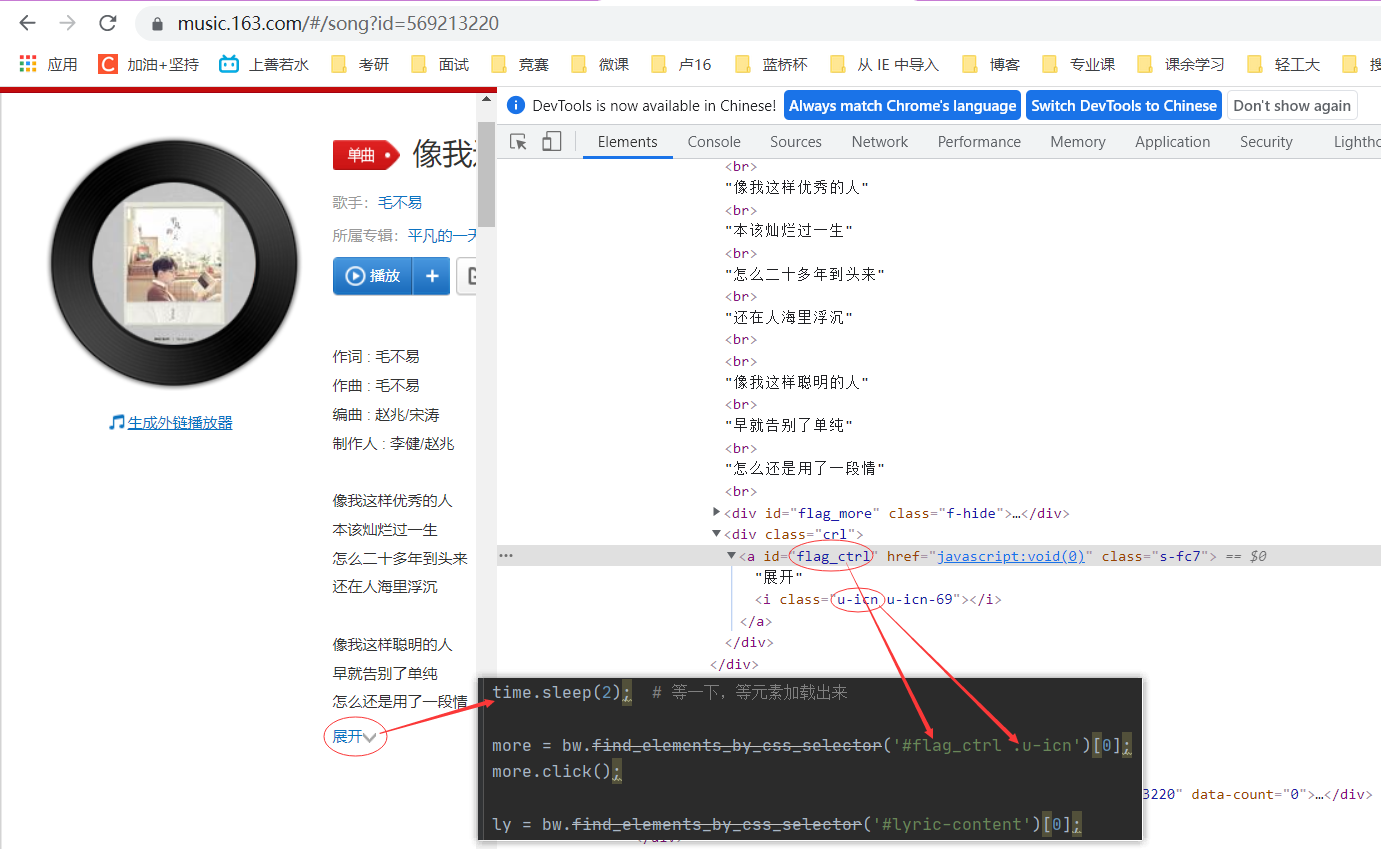Open the Sources tab

(x=796, y=142)
